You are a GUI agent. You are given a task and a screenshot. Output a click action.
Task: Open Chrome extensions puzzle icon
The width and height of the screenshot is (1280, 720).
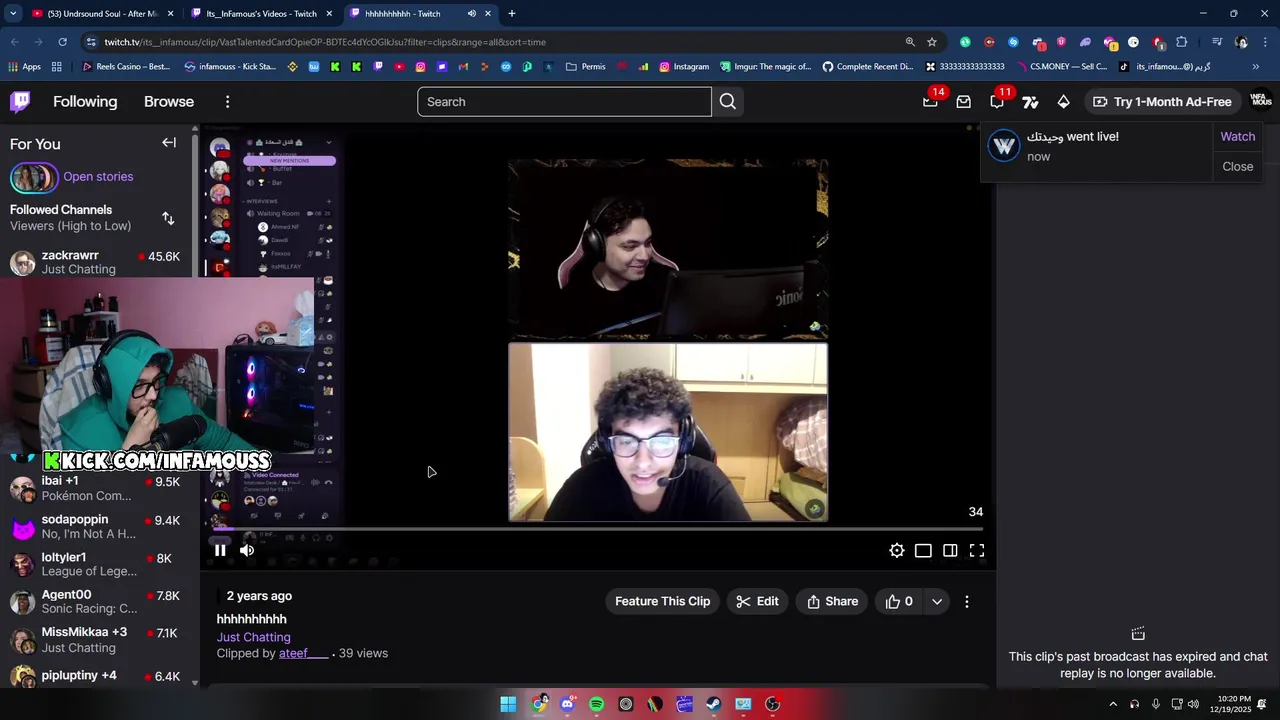pyautogui.click(x=1182, y=42)
